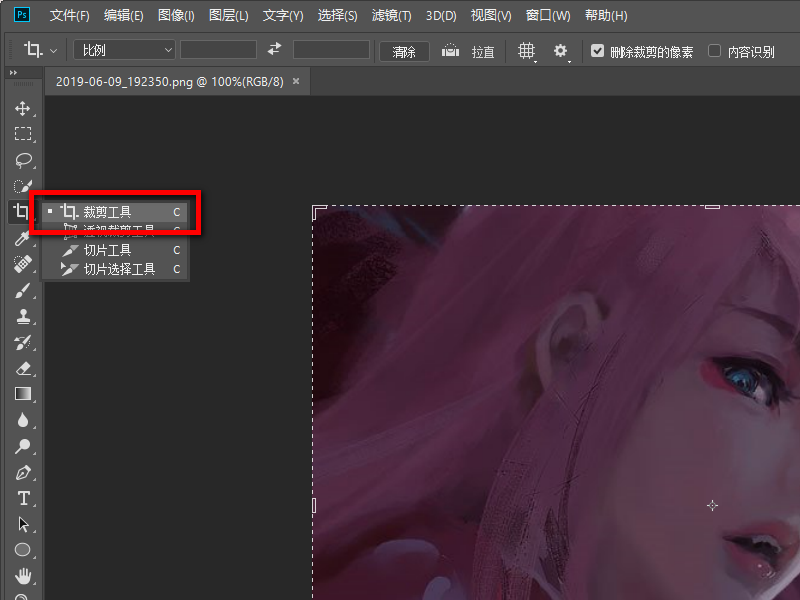Open the 窗口(W) menu

[x=548, y=15]
